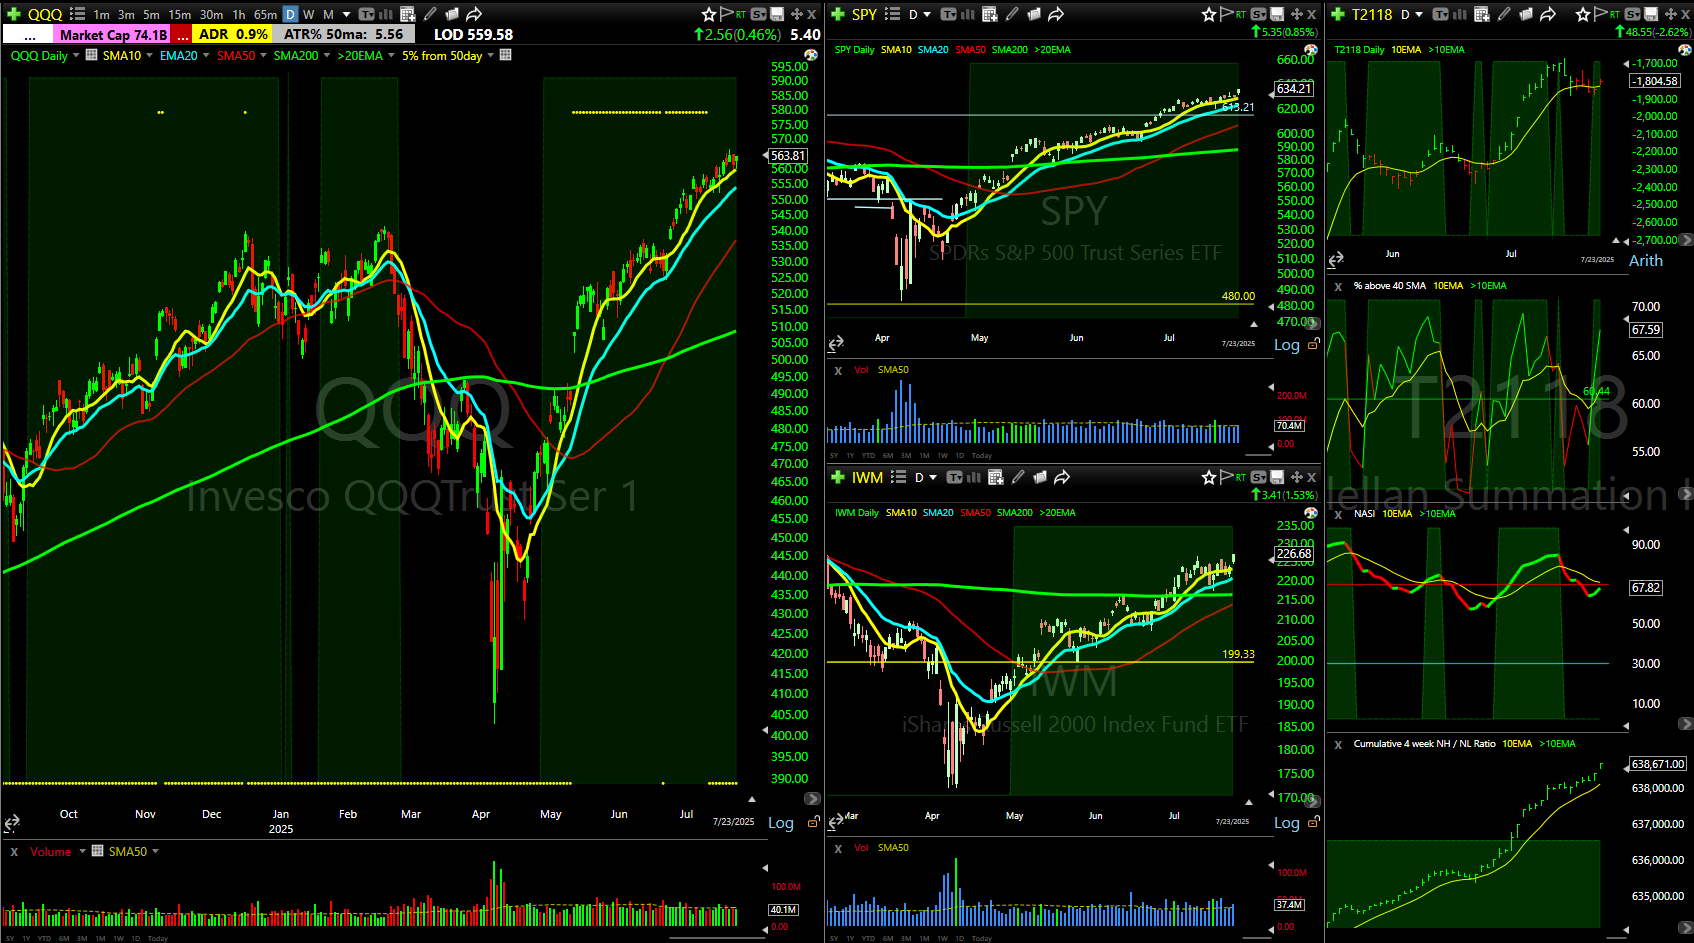Screen dimensions: 1694x943
Task: Toggle Arith scale on the T2118 chart
Action: point(1646,260)
